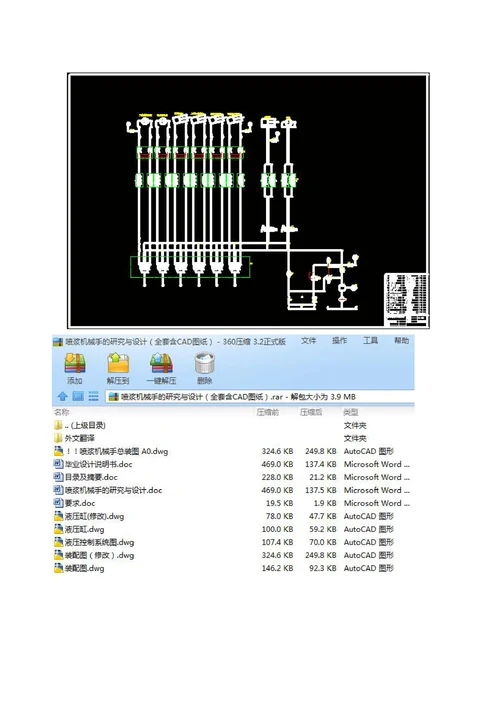The image size is (500, 707).
Task: Open the 操作 menu
Action: [339, 341]
